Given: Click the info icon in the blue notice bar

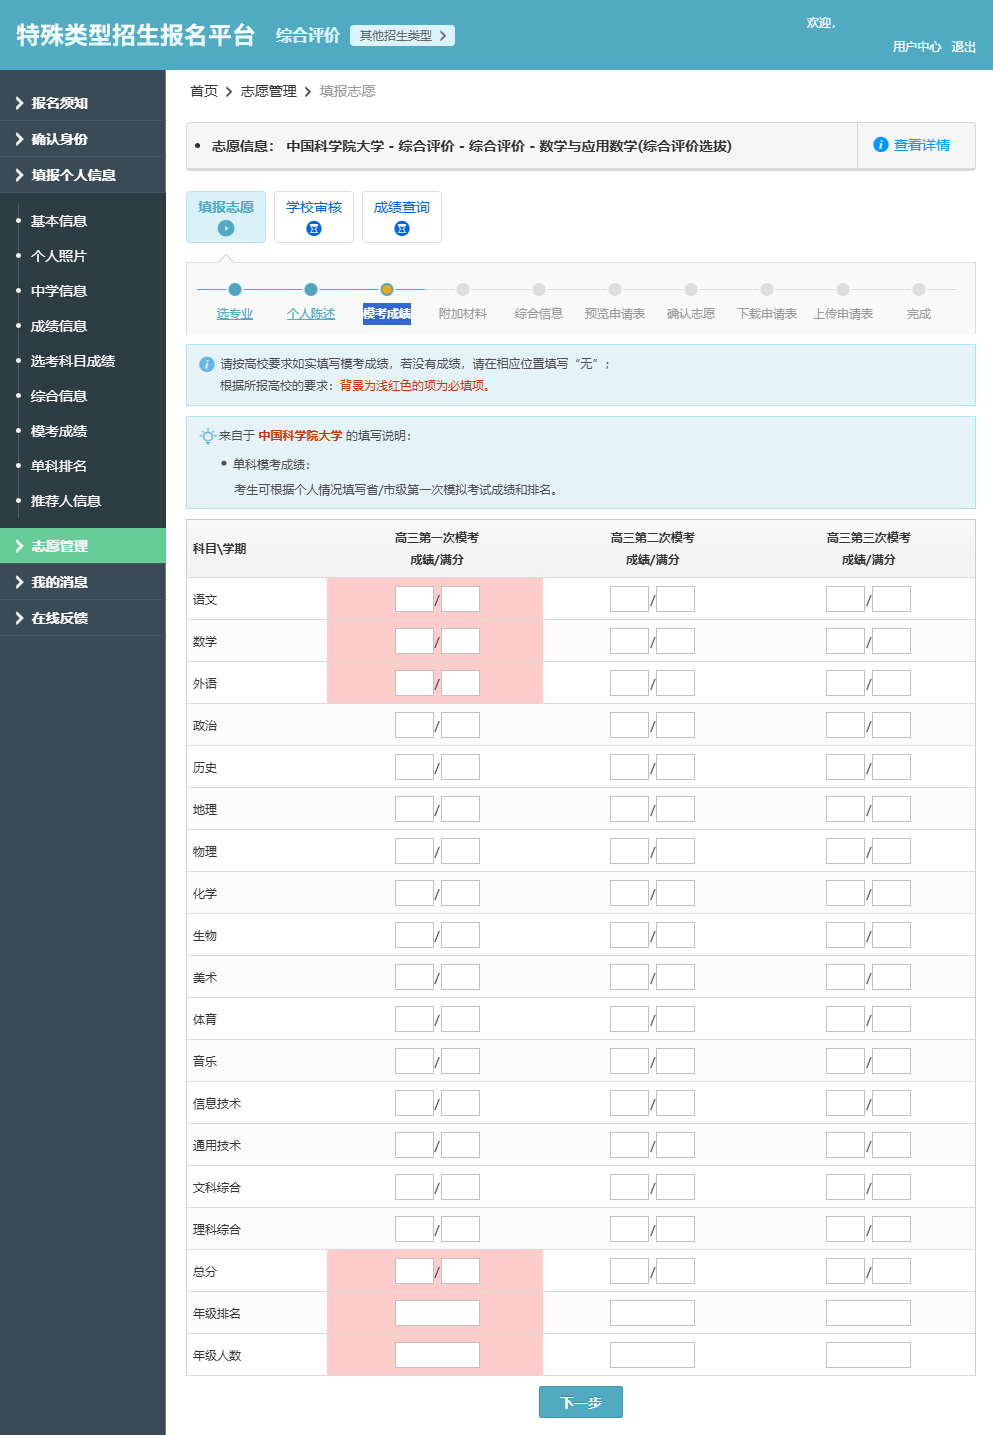Looking at the screenshot, I should point(207,363).
